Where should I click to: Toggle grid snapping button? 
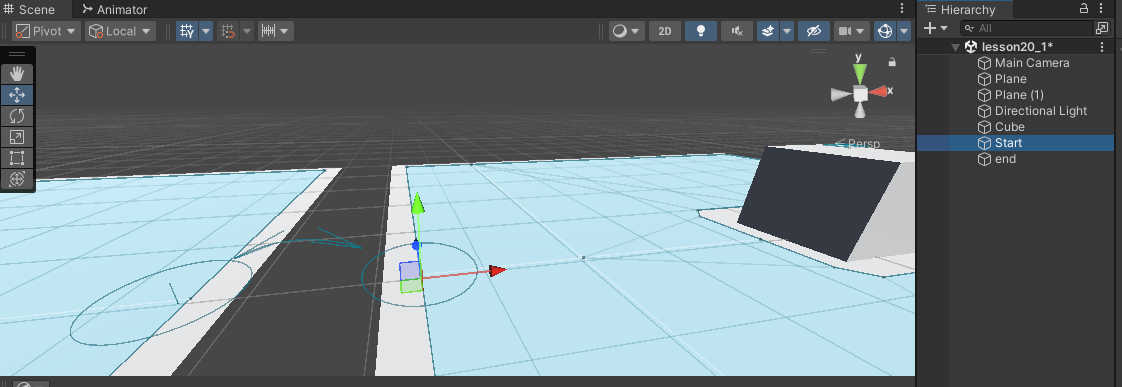228,31
